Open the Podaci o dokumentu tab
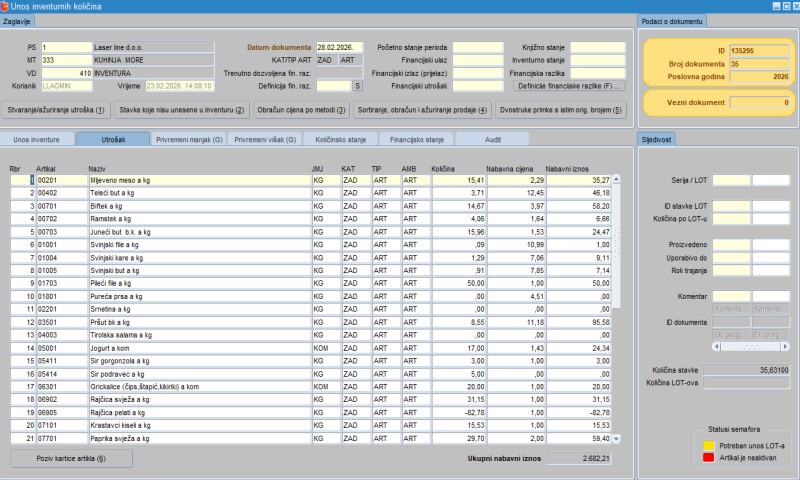The height and width of the screenshot is (480, 800). [672, 21]
